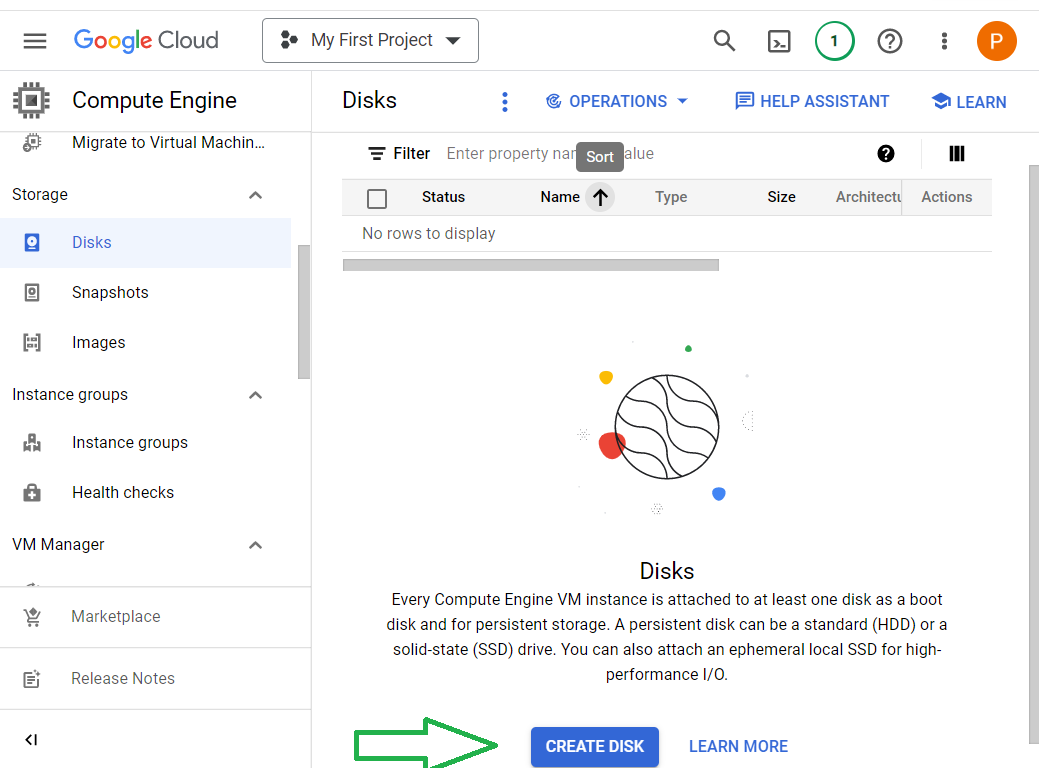The width and height of the screenshot is (1039, 768).
Task: Open the Learn panel
Action: (x=969, y=101)
